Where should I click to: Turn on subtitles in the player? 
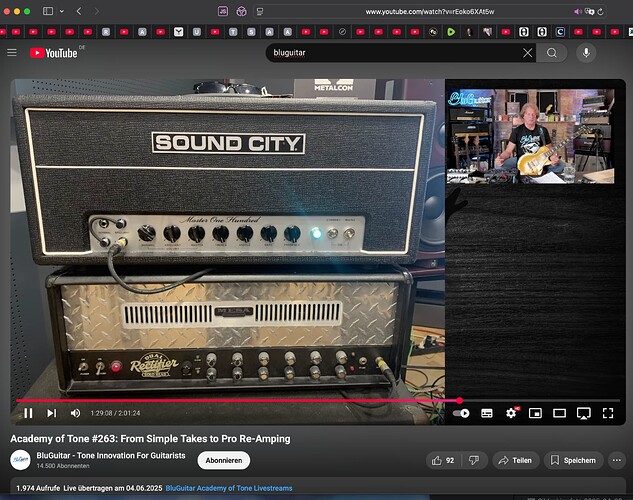pyautogui.click(x=487, y=413)
